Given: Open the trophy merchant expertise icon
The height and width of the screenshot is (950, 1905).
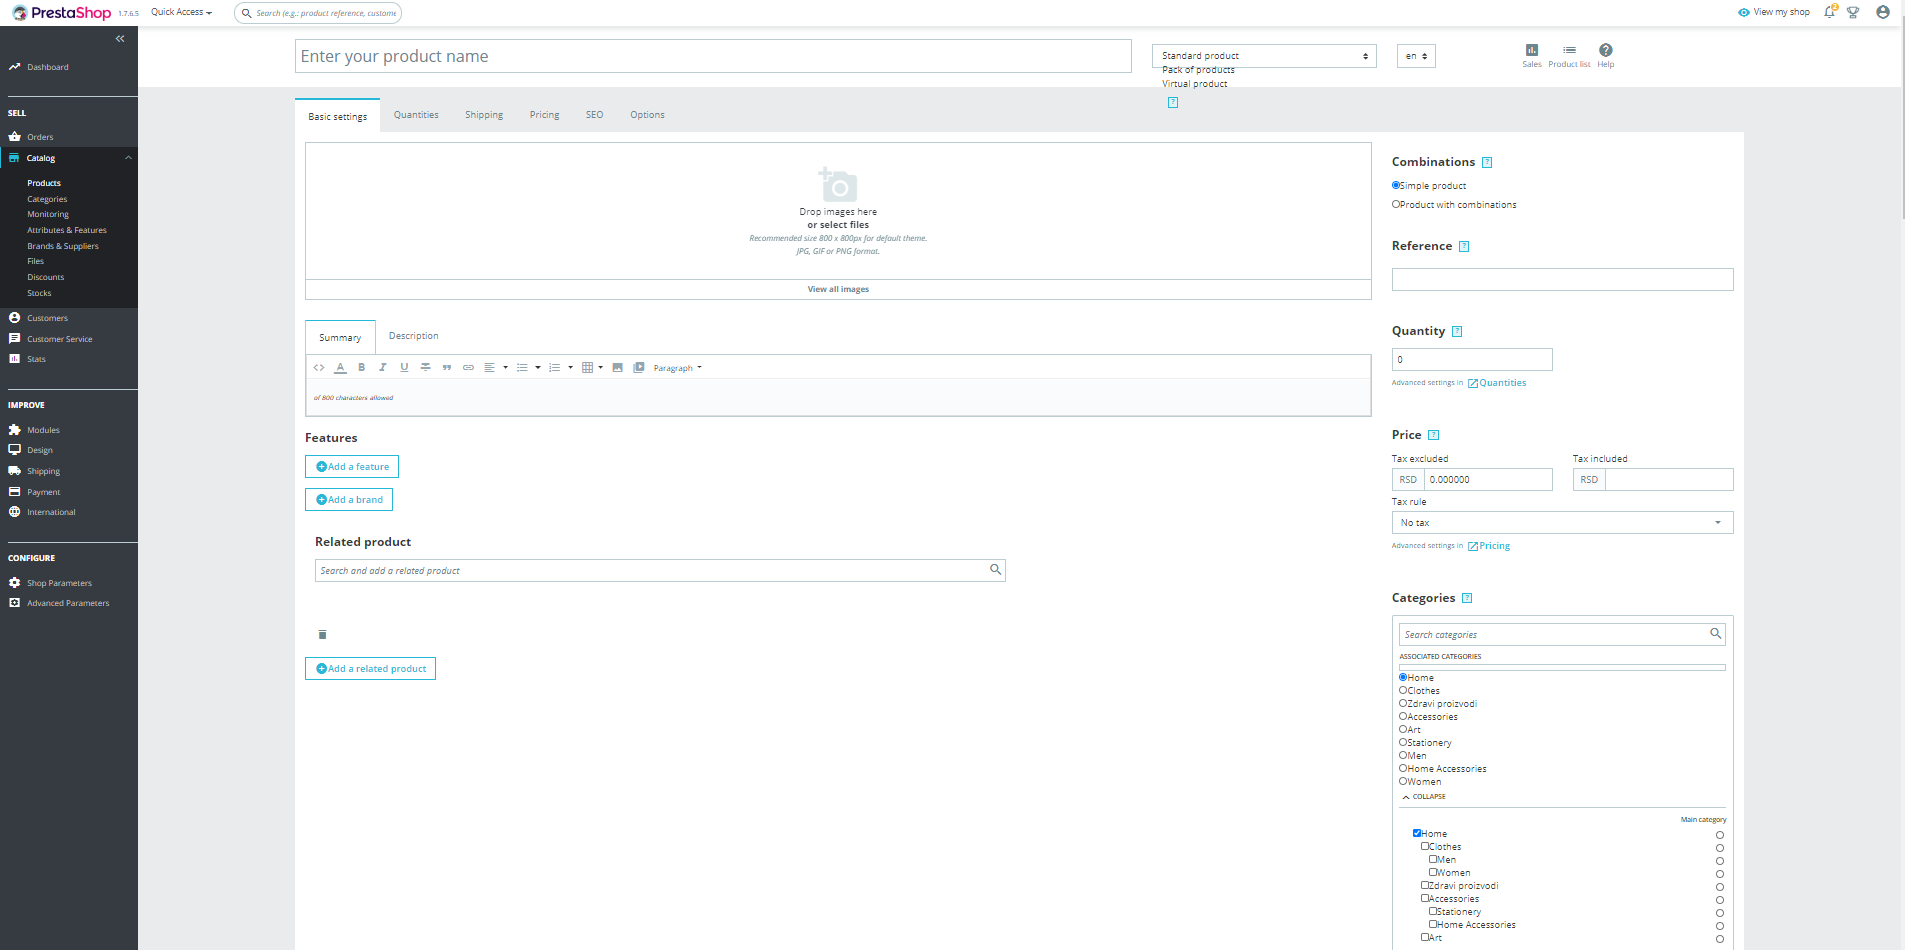Looking at the screenshot, I should [x=1853, y=12].
